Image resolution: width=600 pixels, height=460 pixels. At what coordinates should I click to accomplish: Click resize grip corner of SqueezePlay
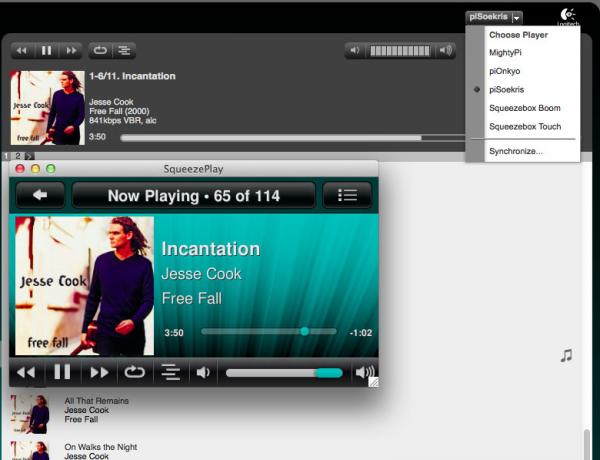click(373, 382)
